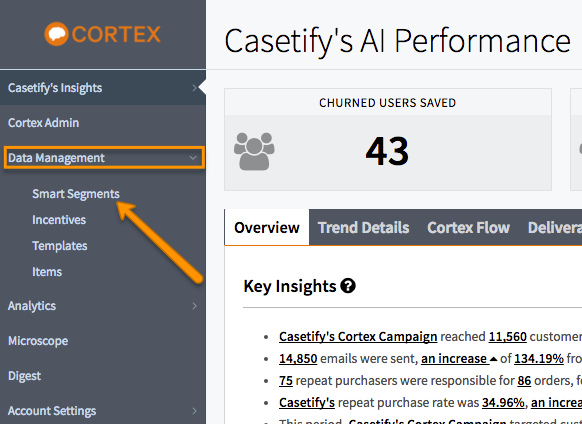Click the 'Casetify's' link in repeat purchase bullet

(x=307, y=403)
